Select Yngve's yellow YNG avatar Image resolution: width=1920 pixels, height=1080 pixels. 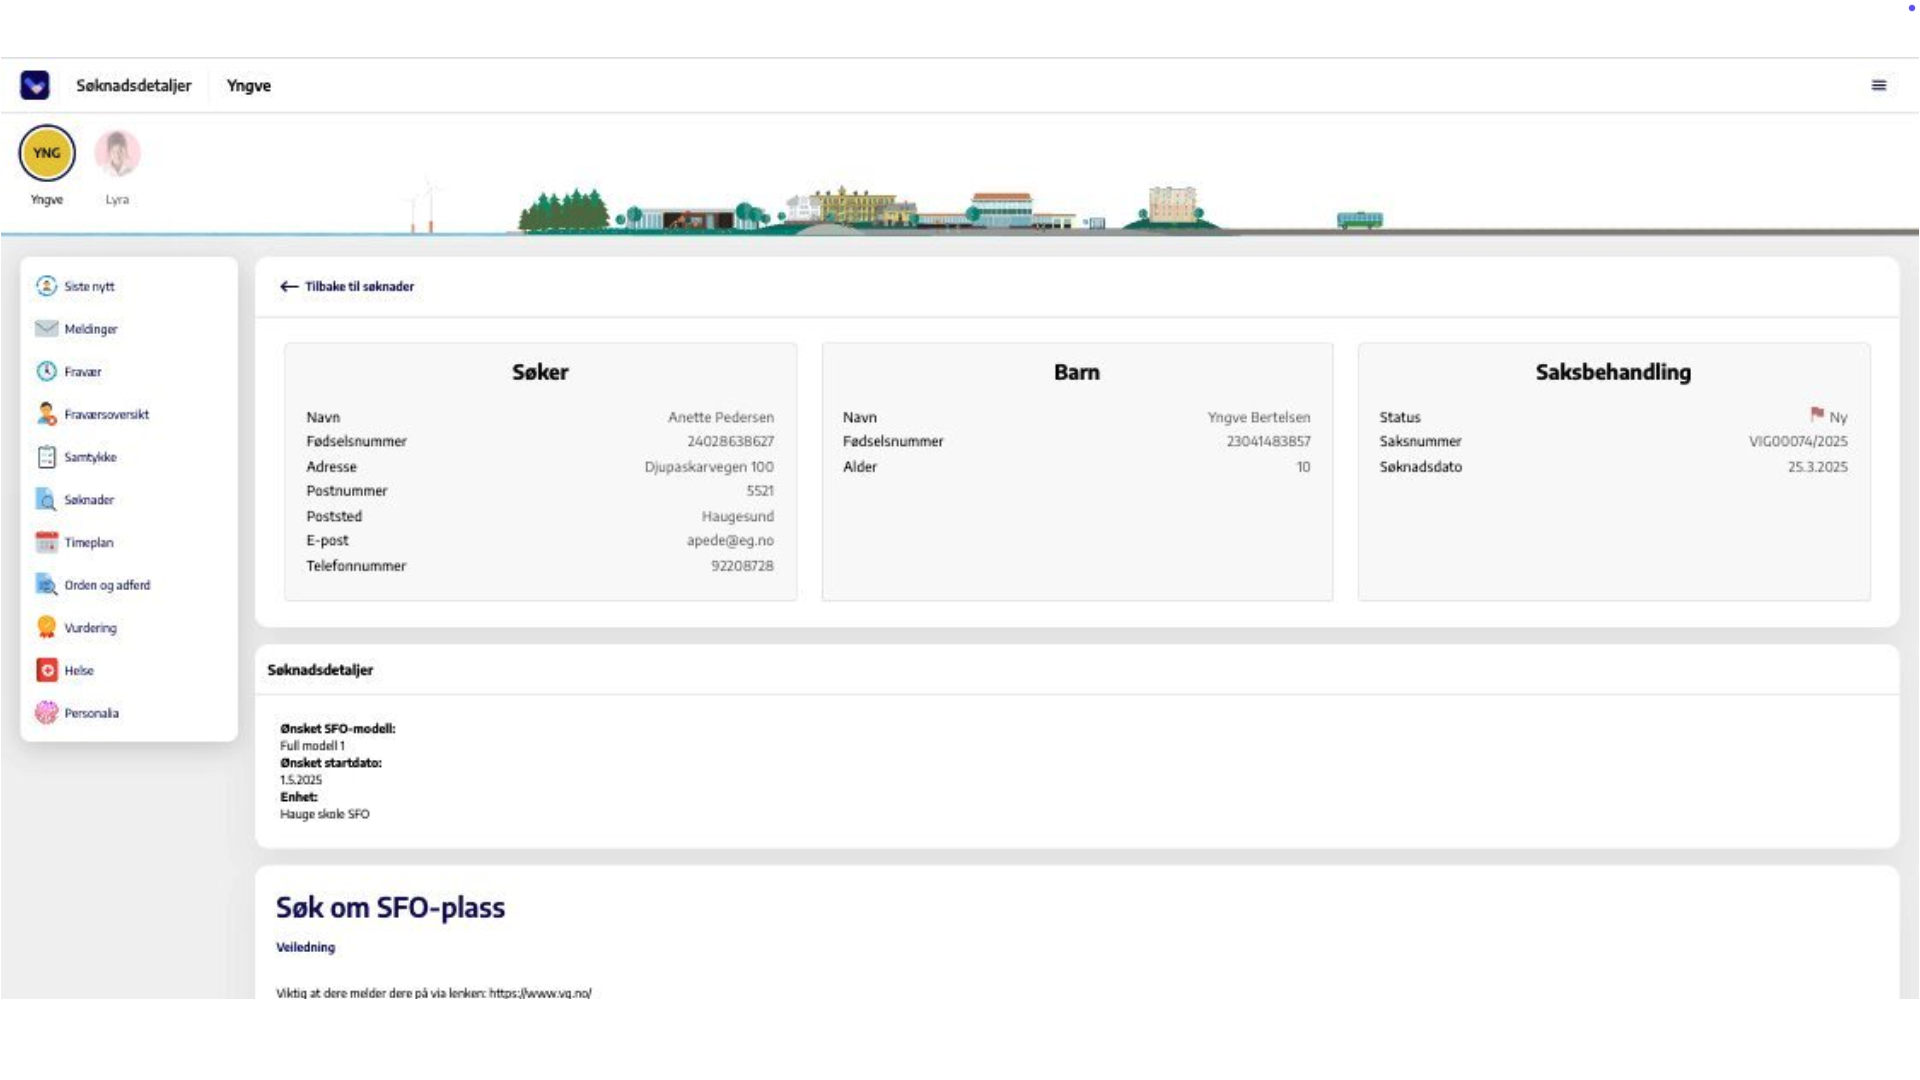tap(47, 153)
